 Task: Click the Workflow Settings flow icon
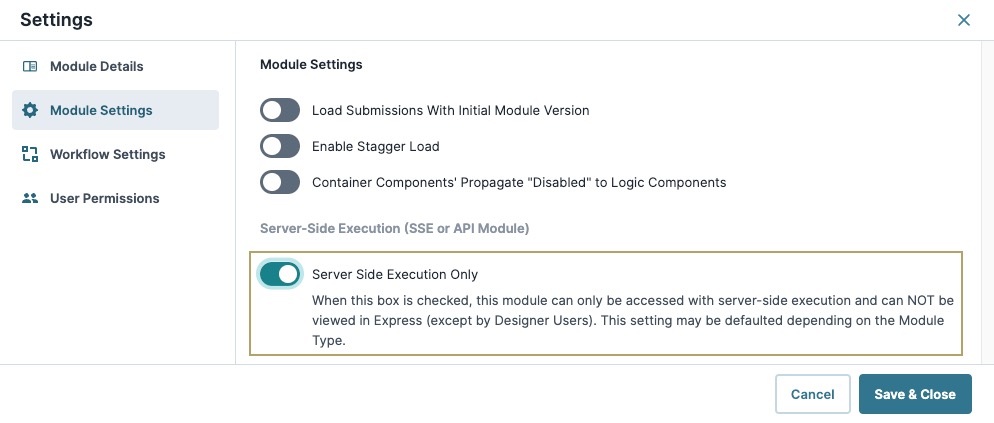(30, 154)
